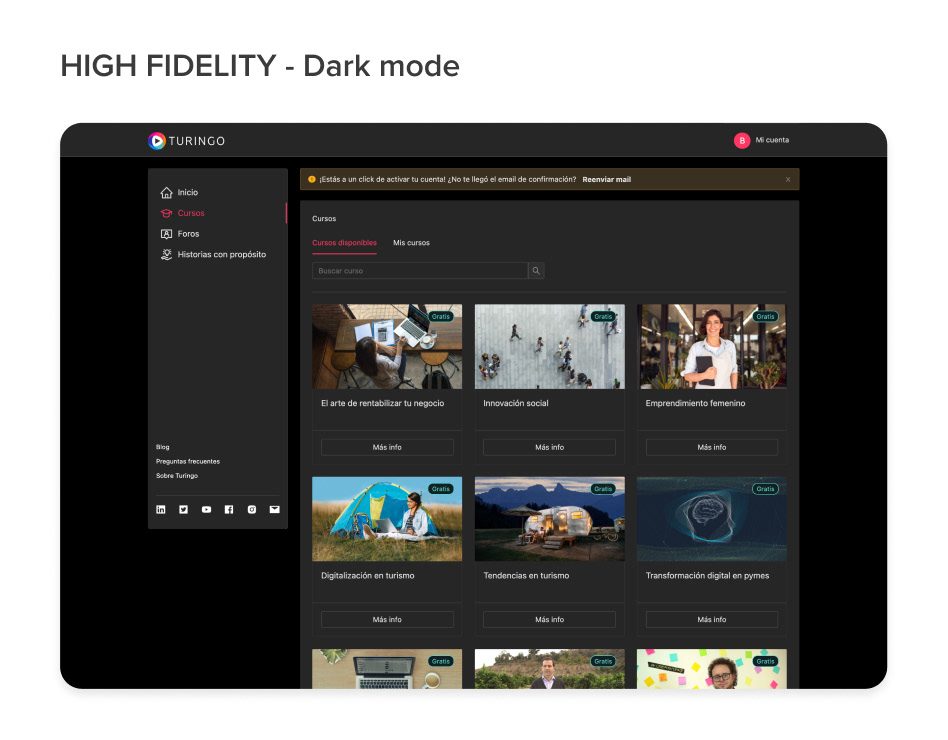This screenshot has width=948, height=740.
Task: Open the Foros sidebar icon
Action: (x=166, y=234)
